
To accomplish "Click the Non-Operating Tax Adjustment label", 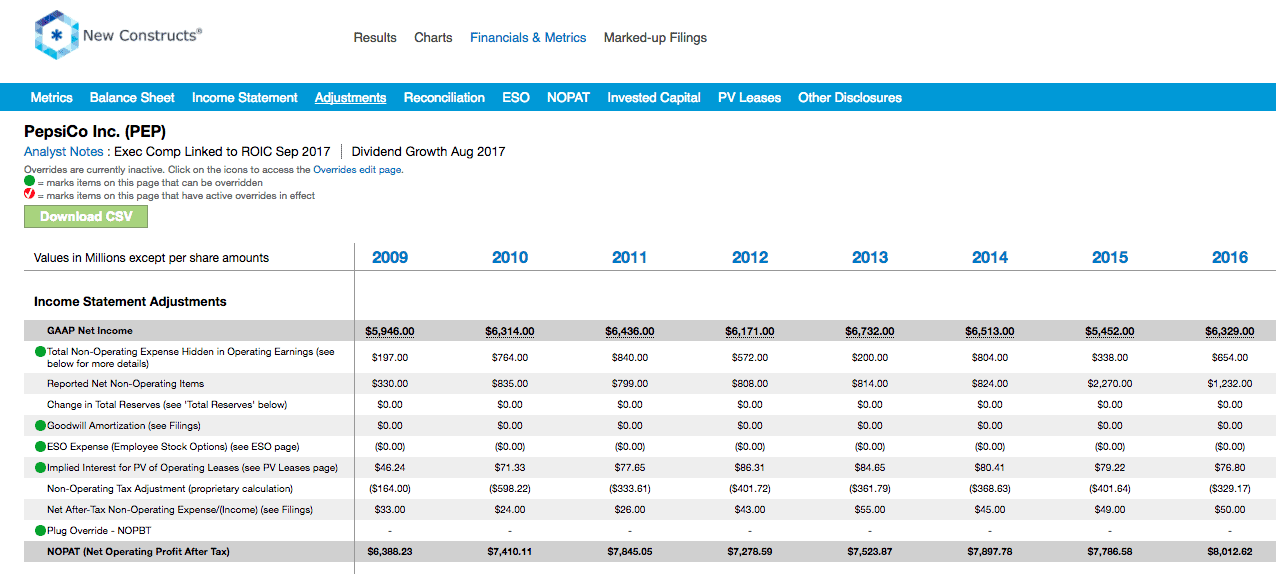I will 170,489.
